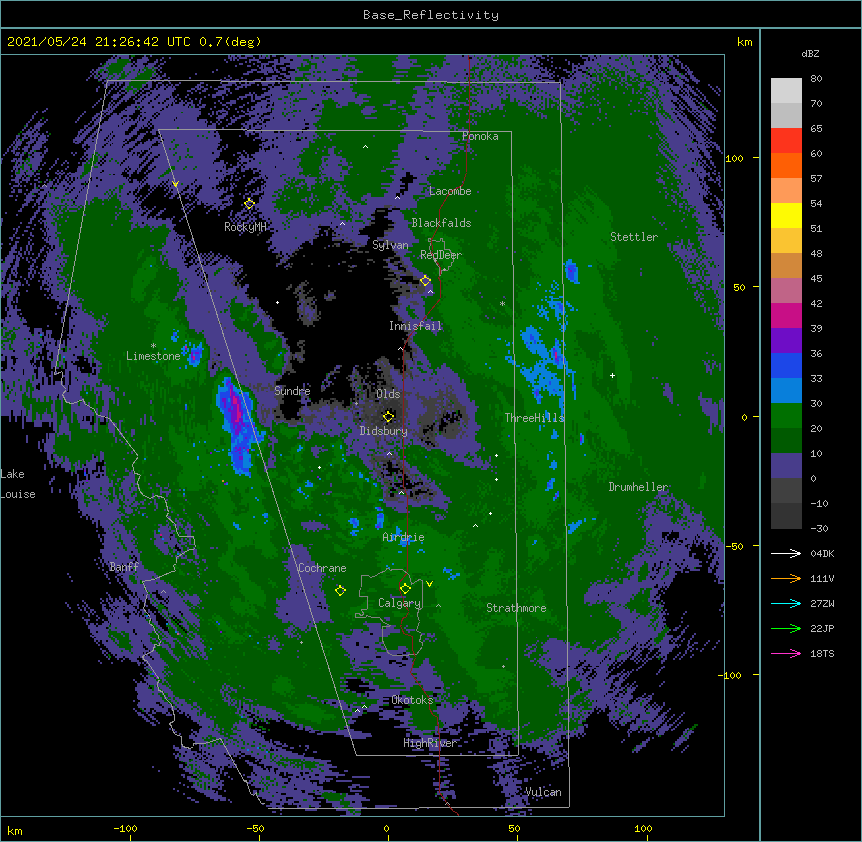Image resolution: width=862 pixels, height=842 pixels.
Task: Select the 39 dBZ purple color swatch
Action: pos(786,340)
